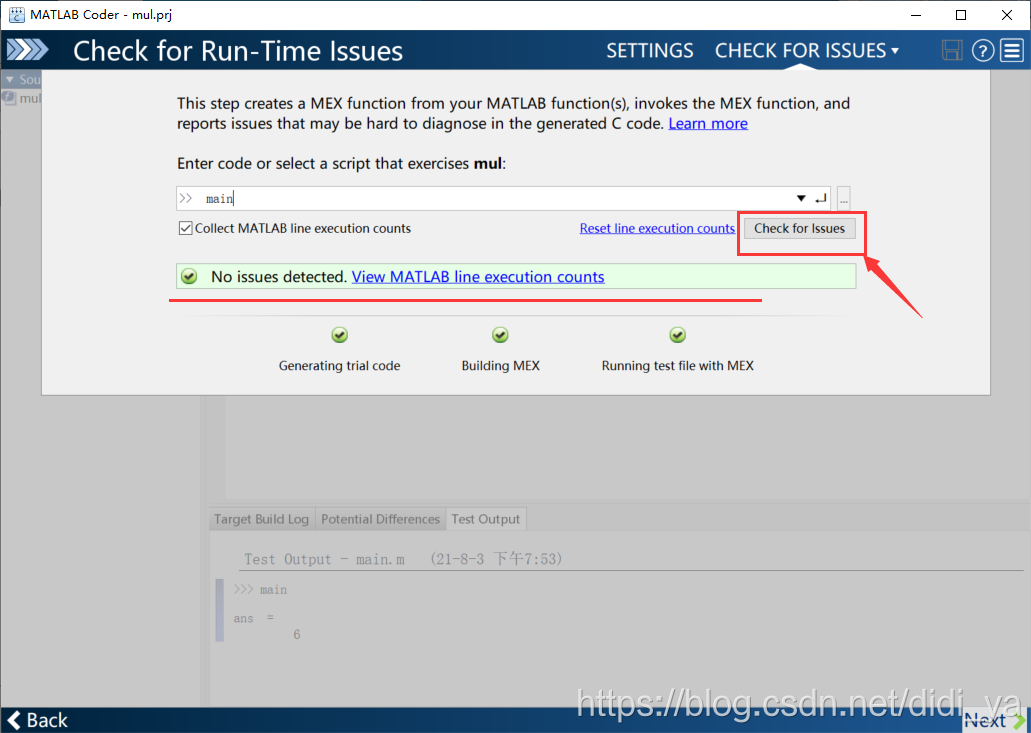Click the 'Building MEX' label

pyautogui.click(x=500, y=366)
